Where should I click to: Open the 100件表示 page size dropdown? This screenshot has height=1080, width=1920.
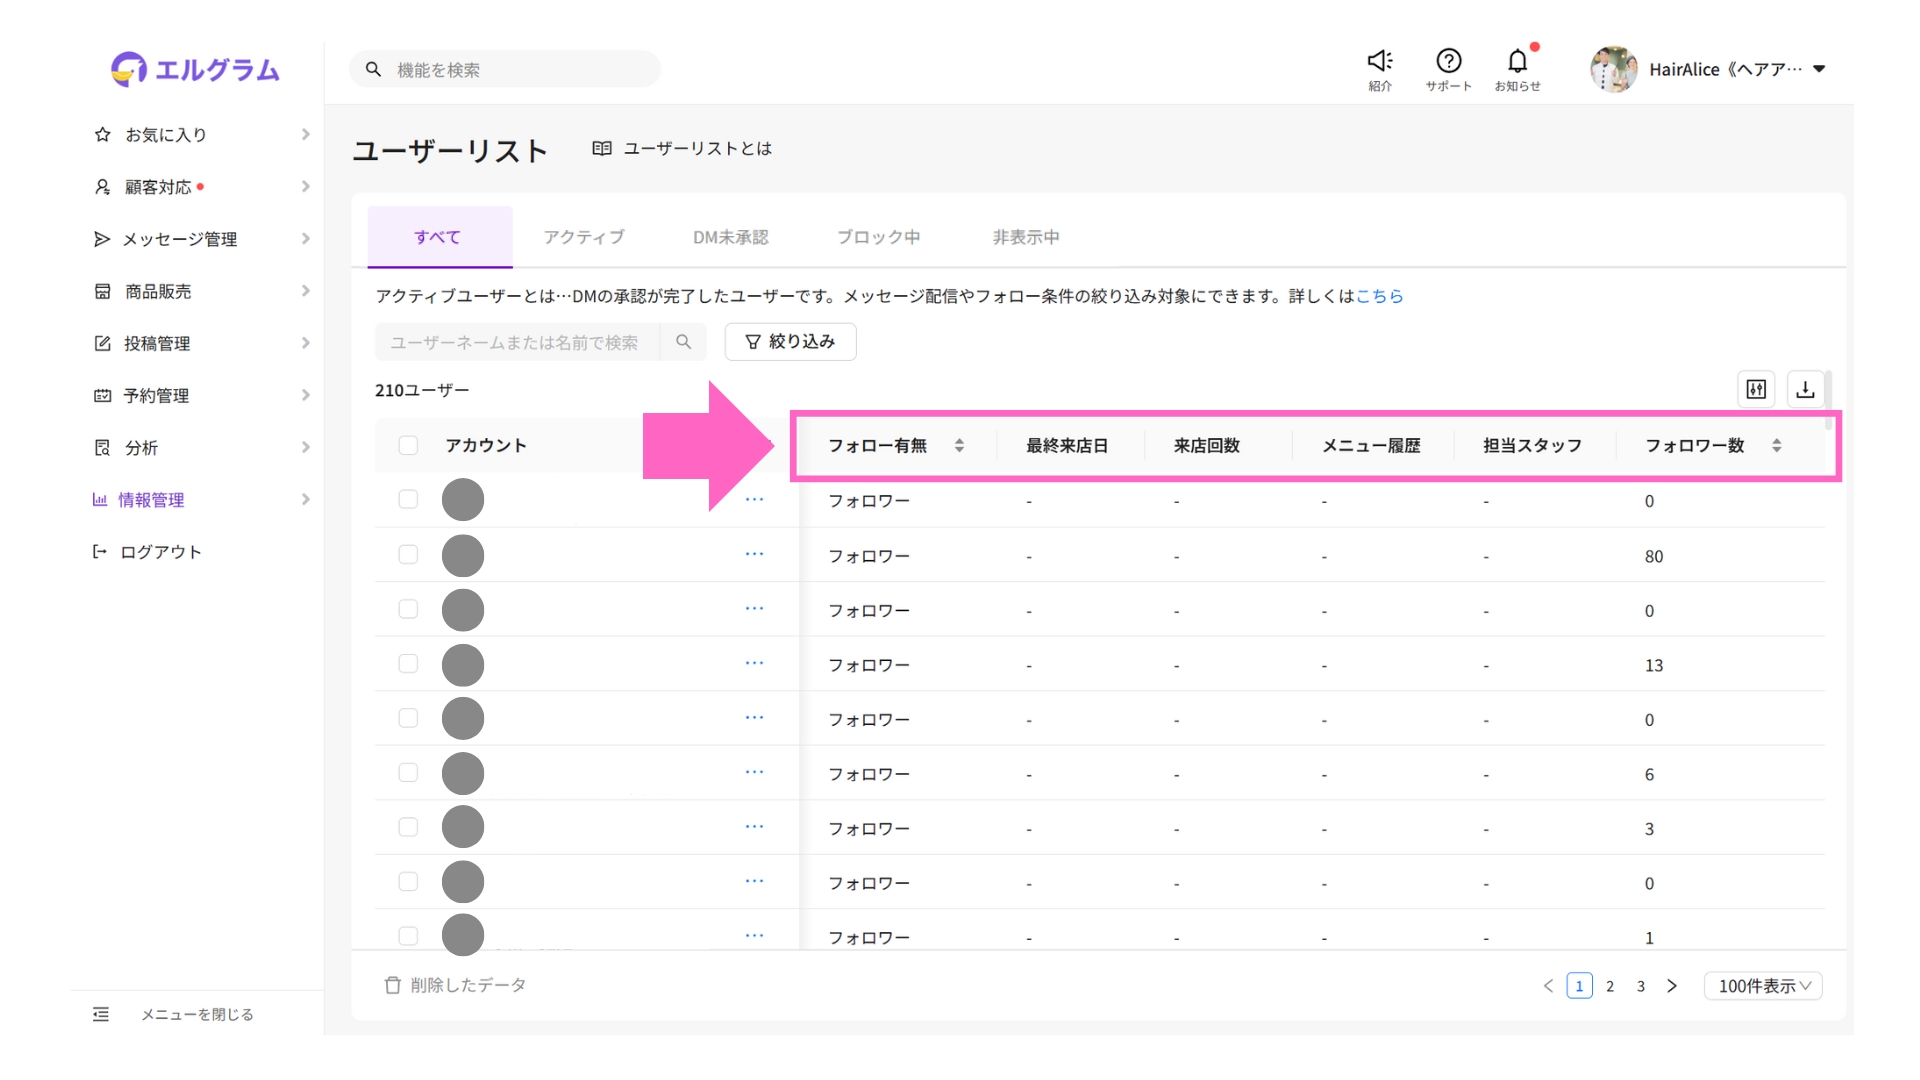(x=1763, y=986)
